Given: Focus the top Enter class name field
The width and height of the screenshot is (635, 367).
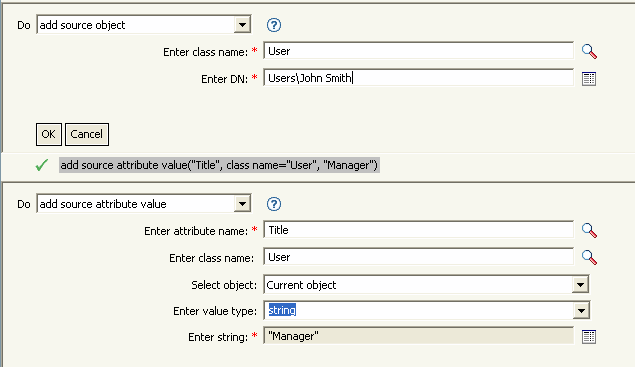Looking at the screenshot, I should (x=418, y=51).
